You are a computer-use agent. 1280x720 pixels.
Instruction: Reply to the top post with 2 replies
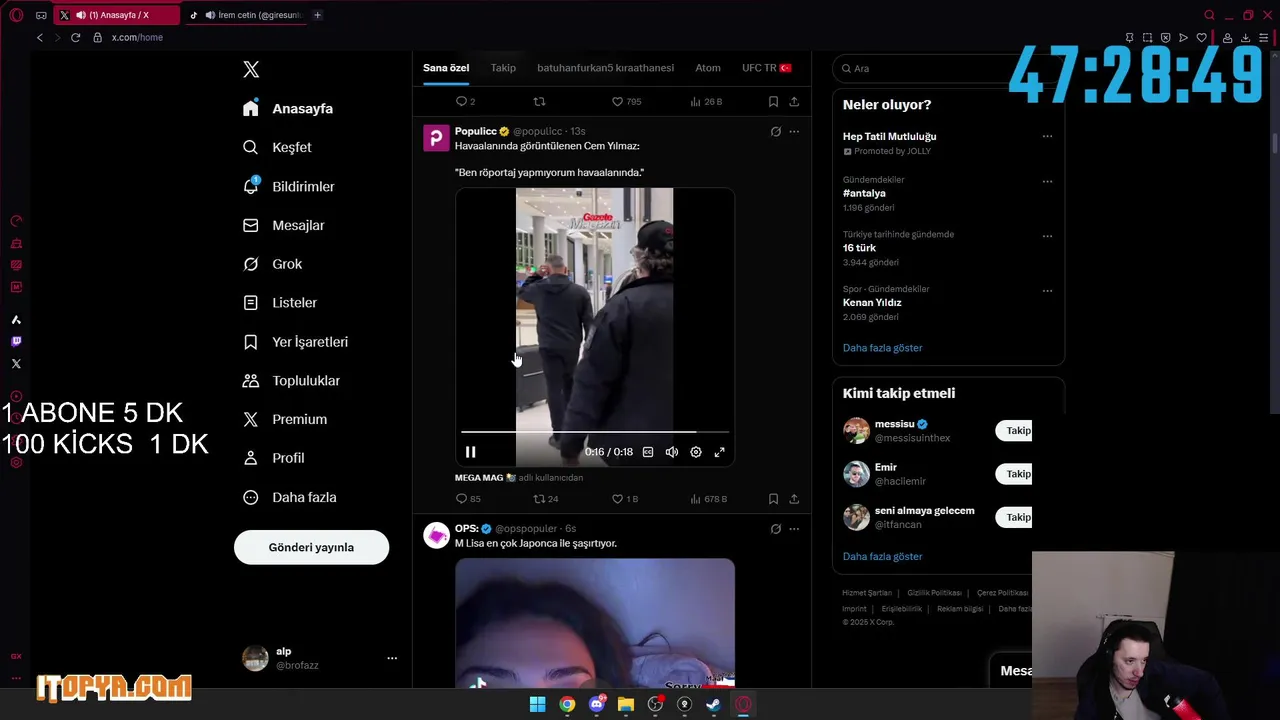465,102
